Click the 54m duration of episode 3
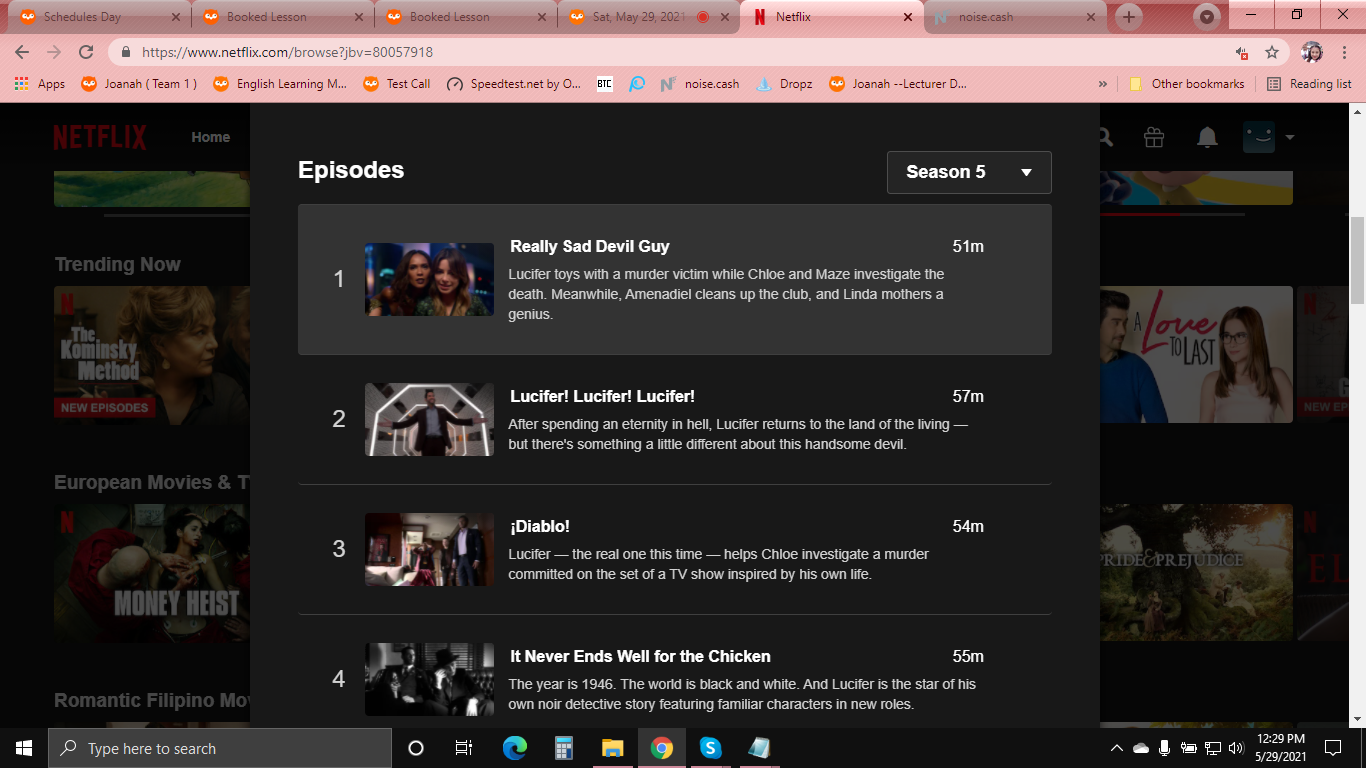 pos(968,526)
